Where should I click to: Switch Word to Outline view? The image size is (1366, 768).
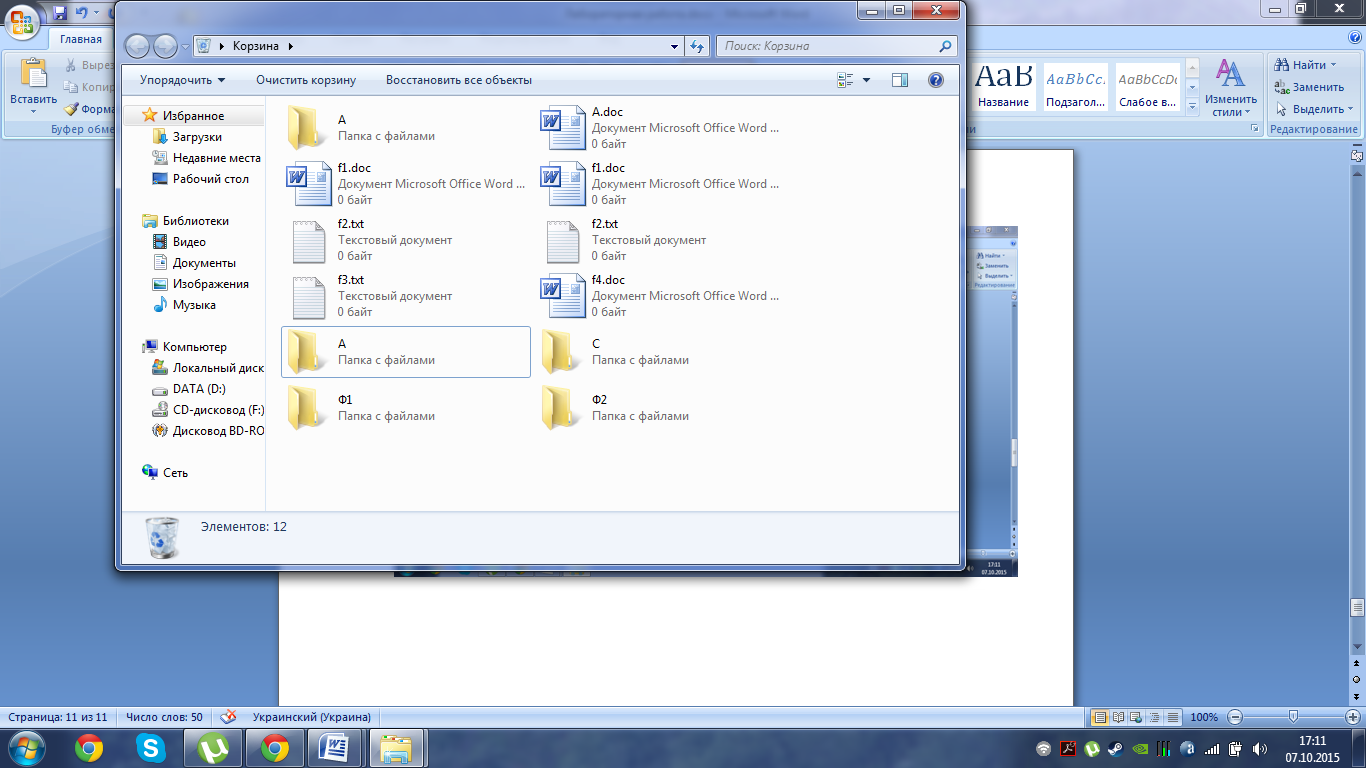tap(1154, 717)
